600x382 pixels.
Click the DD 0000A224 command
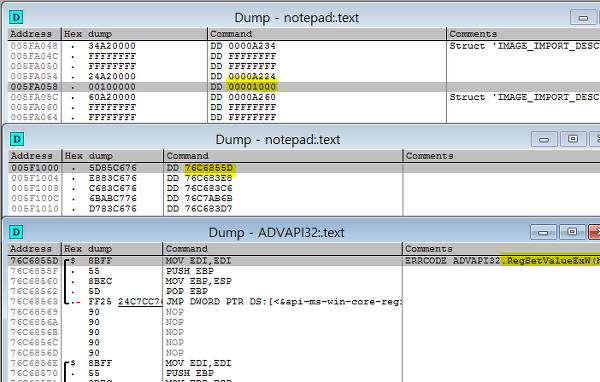(243, 77)
